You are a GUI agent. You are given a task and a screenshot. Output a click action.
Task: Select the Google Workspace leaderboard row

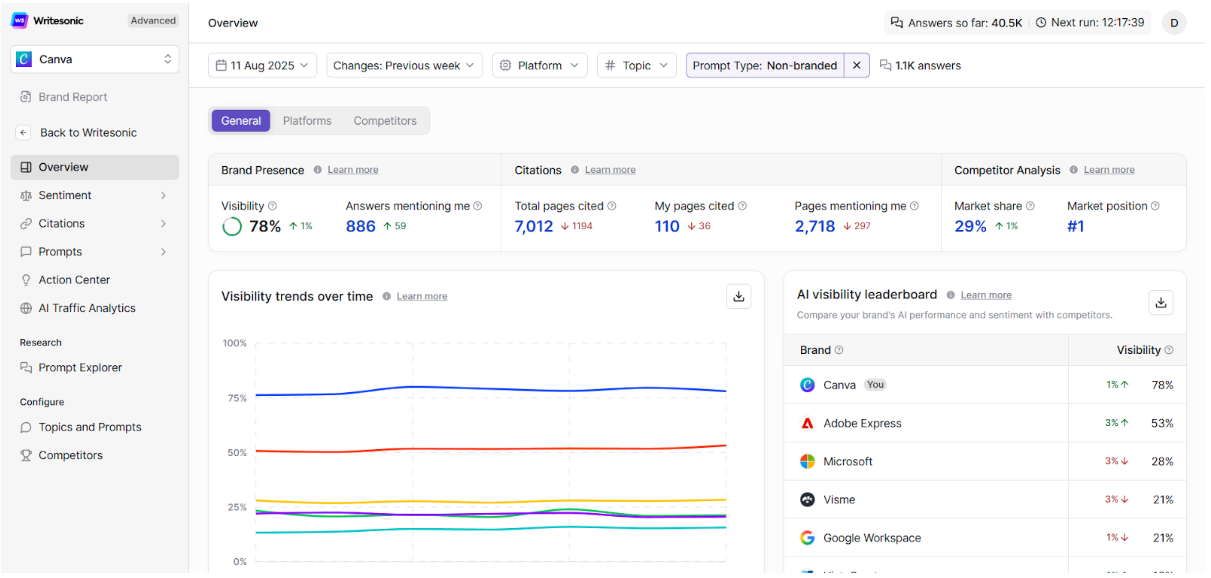(x=985, y=537)
